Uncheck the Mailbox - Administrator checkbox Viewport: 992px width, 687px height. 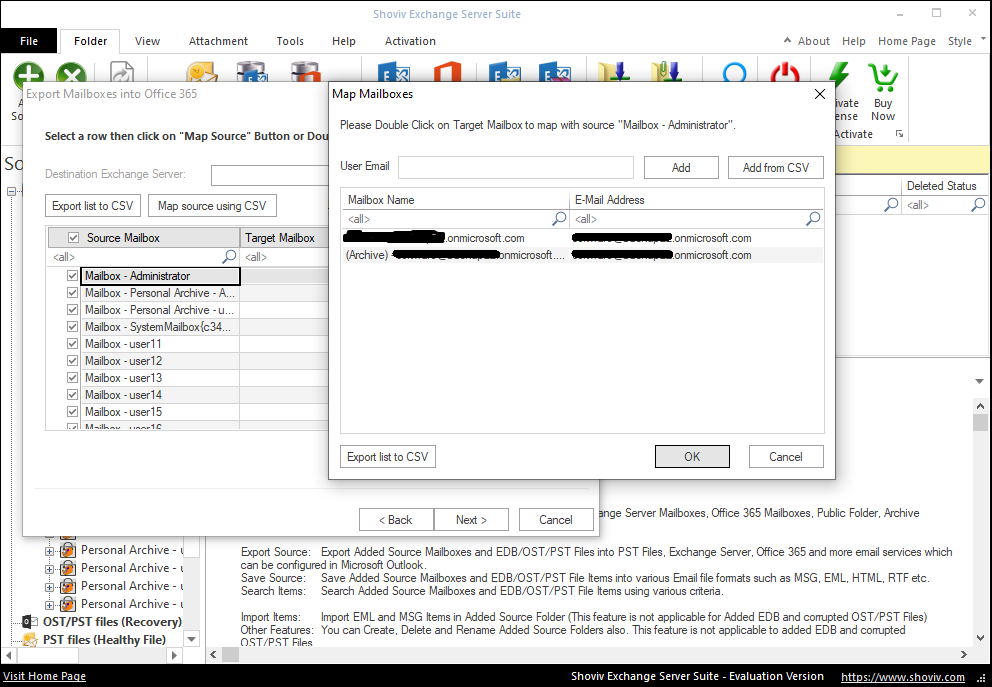pyautogui.click(x=72, y=276)
